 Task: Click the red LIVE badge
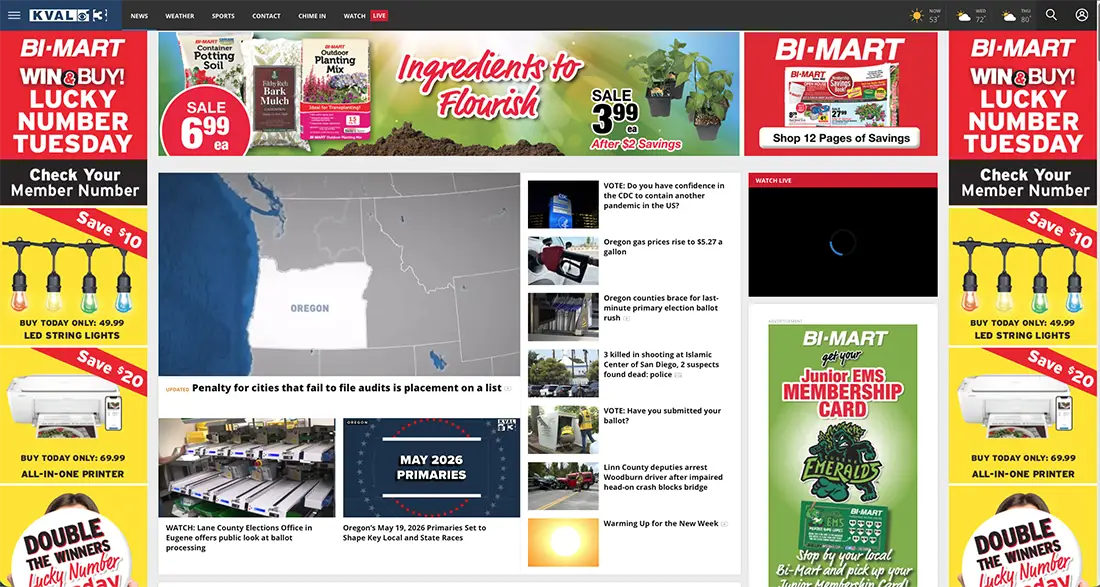379,15
